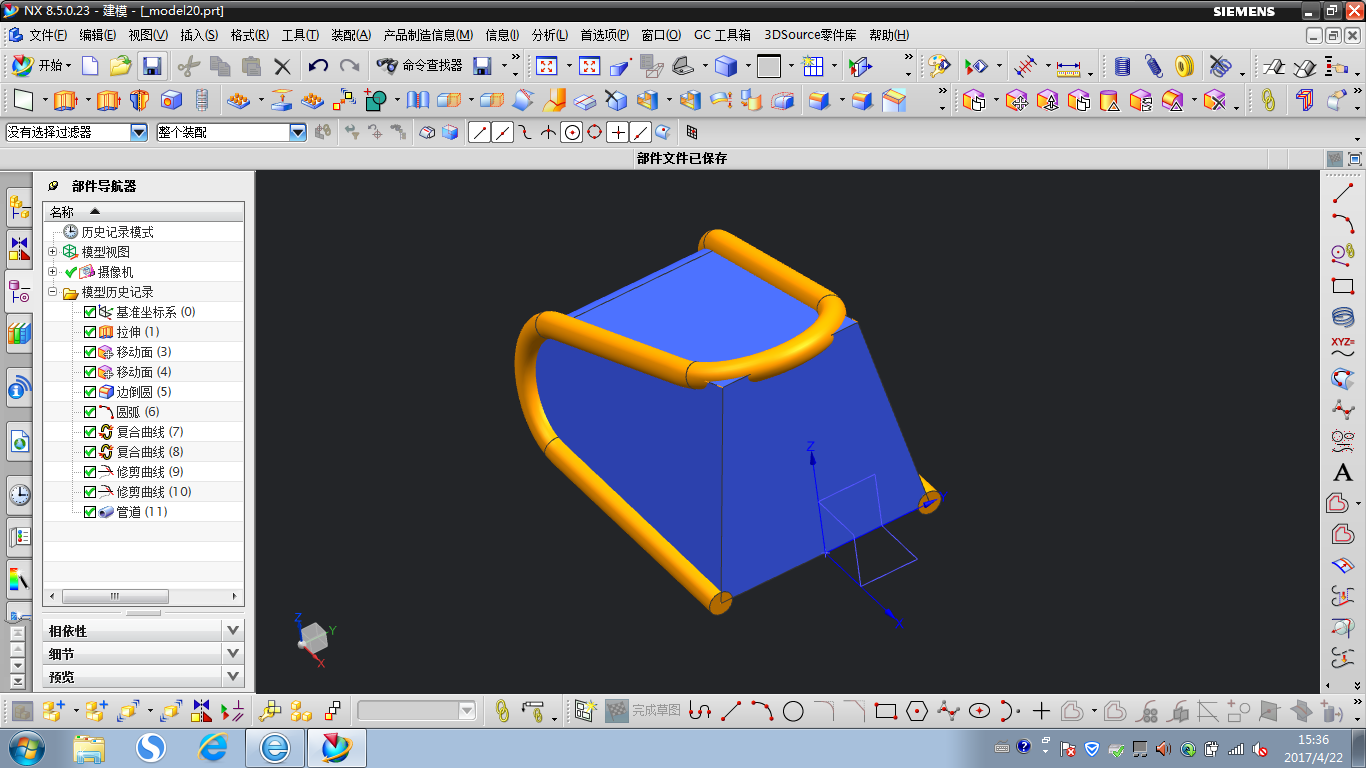Open a part with the folder icon
Screen dimensions: 1366x768
(x=120, y=66)
